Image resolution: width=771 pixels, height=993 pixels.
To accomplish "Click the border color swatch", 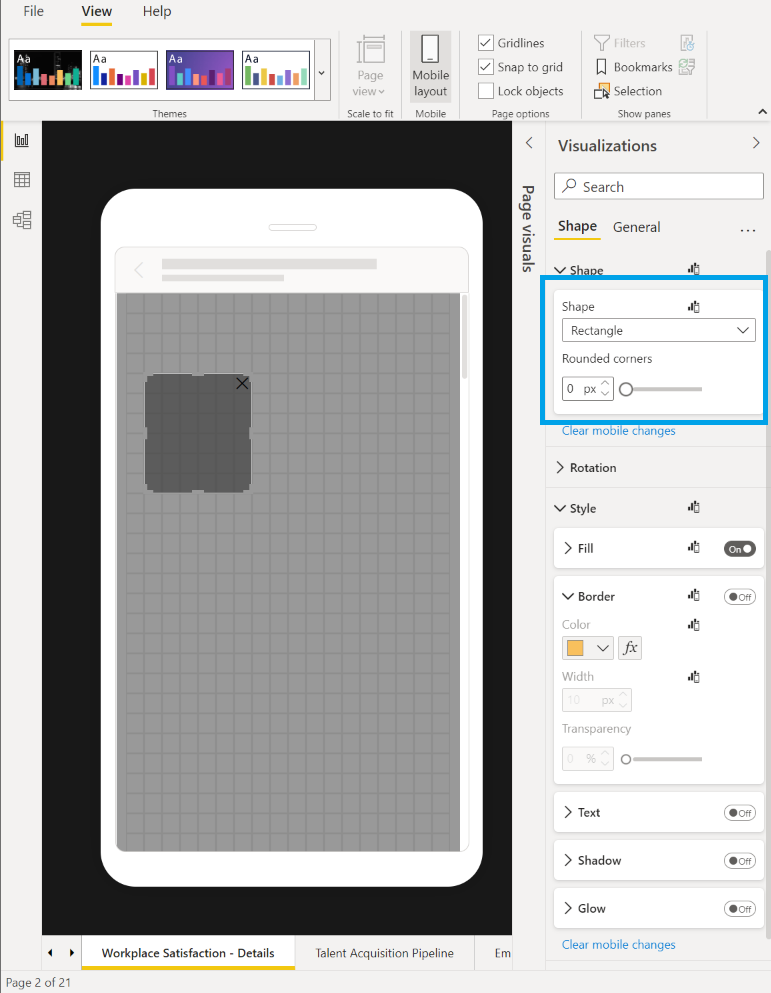I will [x=576, y=648].
